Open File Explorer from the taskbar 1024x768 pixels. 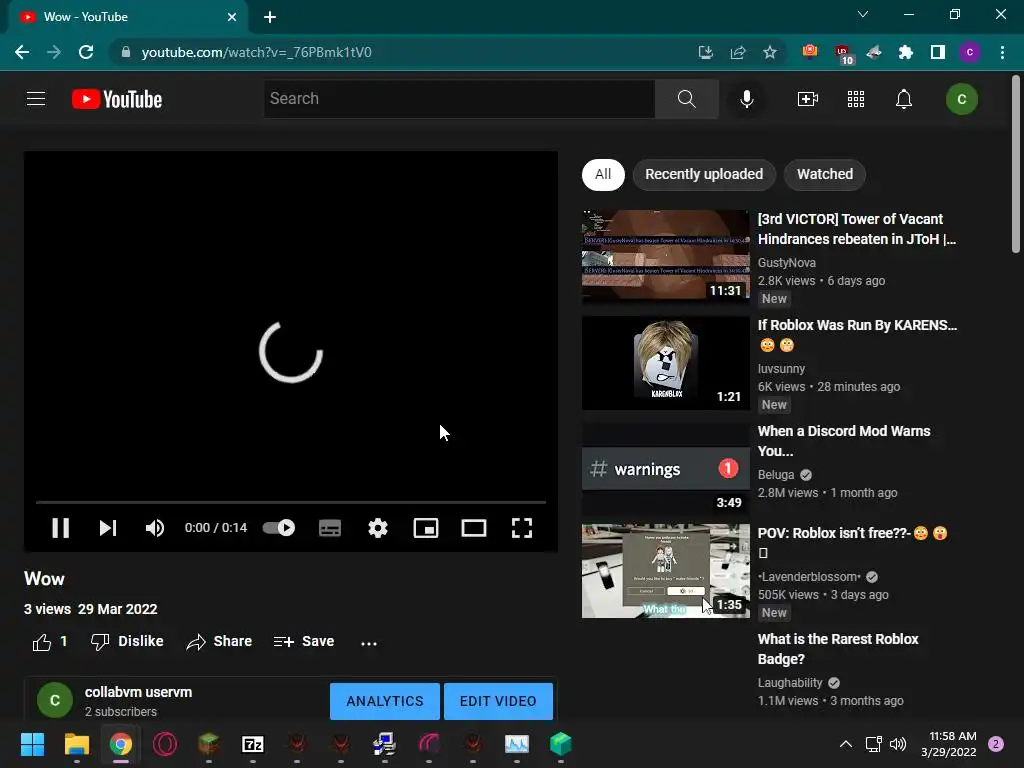pos(76,744)
